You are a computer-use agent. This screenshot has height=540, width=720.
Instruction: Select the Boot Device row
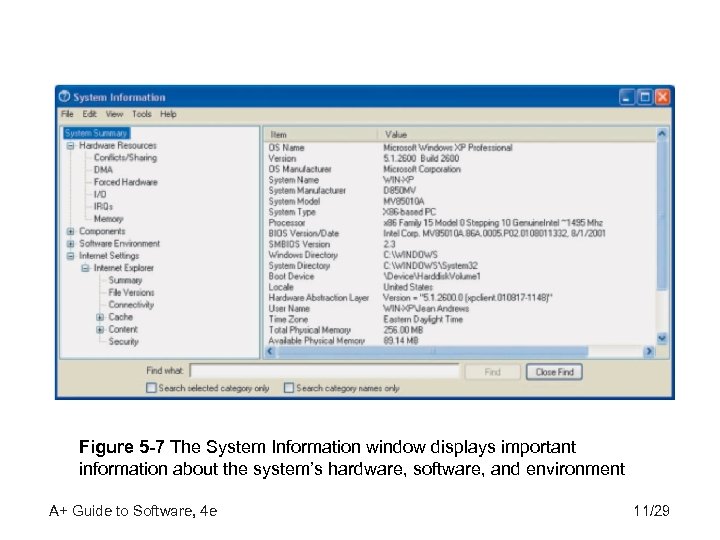460,276
